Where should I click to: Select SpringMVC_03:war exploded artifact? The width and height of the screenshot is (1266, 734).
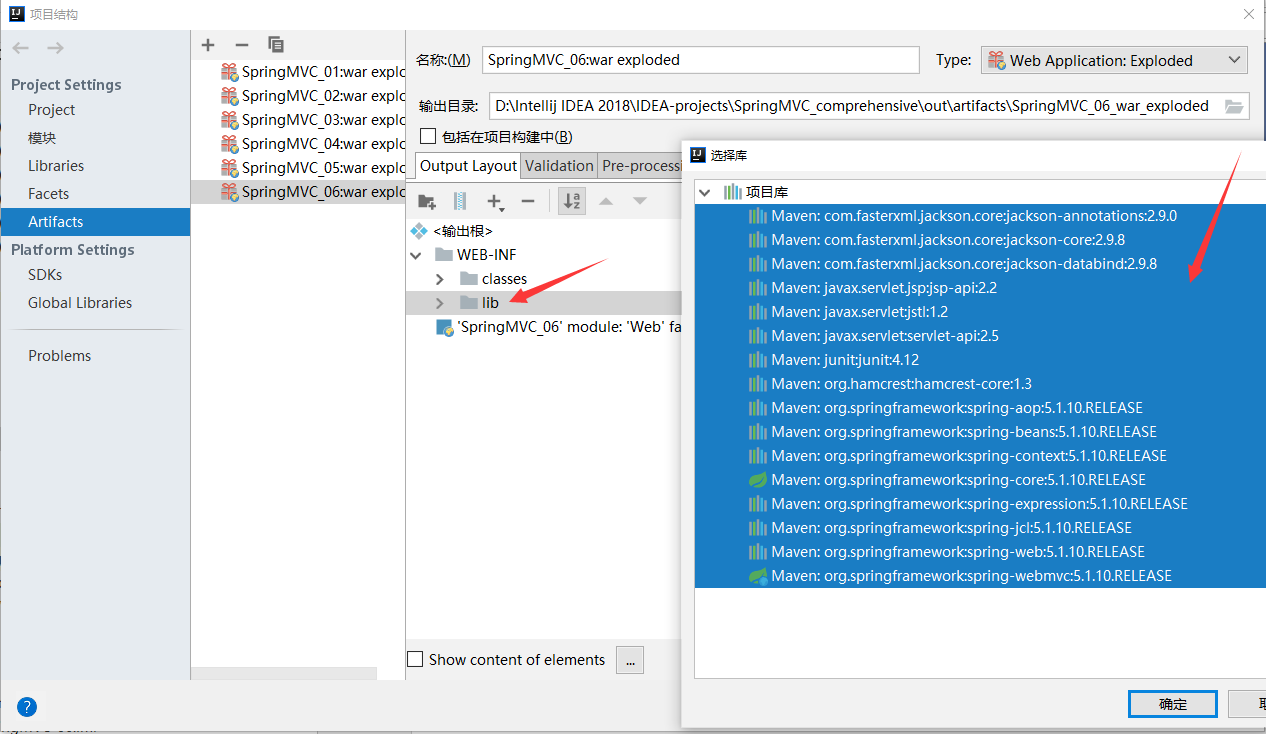tap(298, 120)
